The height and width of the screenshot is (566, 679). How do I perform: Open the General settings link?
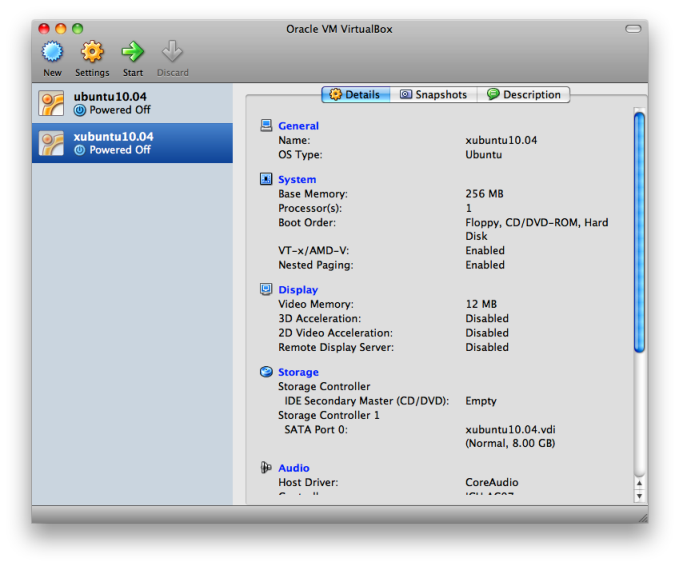pyautogui.click(x=298, y=126)
